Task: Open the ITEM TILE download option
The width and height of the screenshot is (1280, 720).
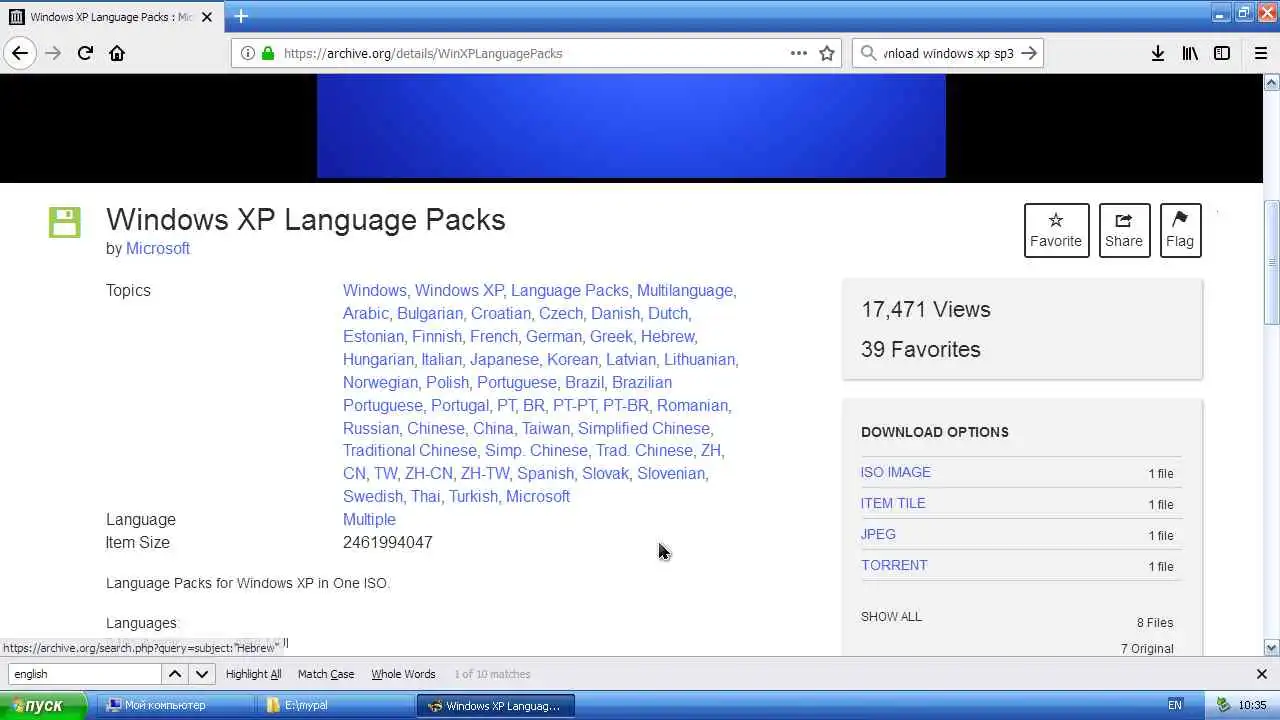Action: pyautogui.click(x=893, y=503)
